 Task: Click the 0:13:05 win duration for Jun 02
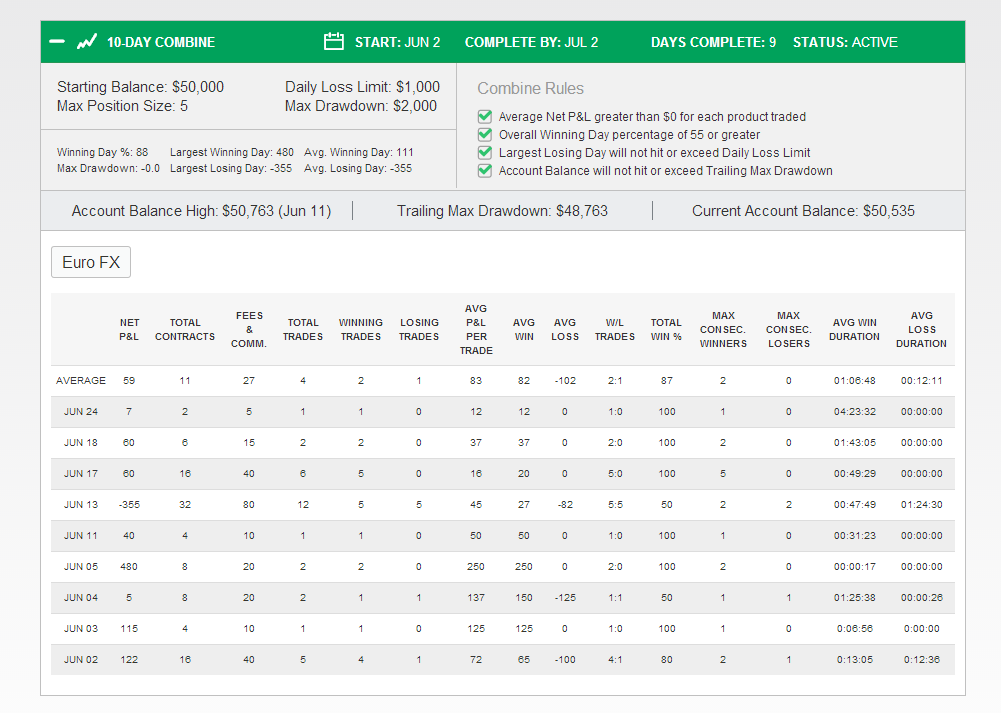click(x=855, y=659)
